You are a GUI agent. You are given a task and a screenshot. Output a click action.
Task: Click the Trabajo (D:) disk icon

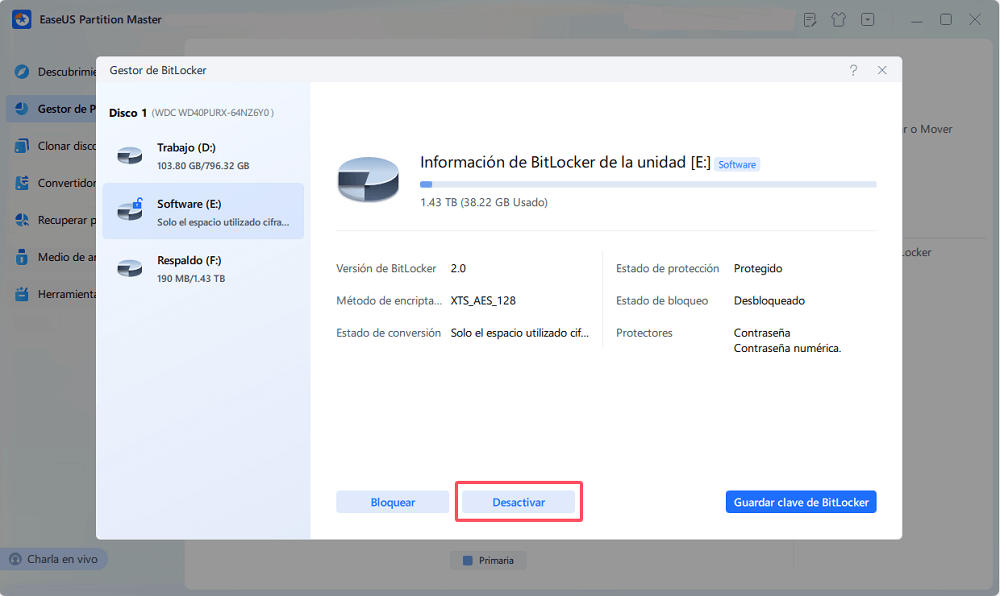129,156
